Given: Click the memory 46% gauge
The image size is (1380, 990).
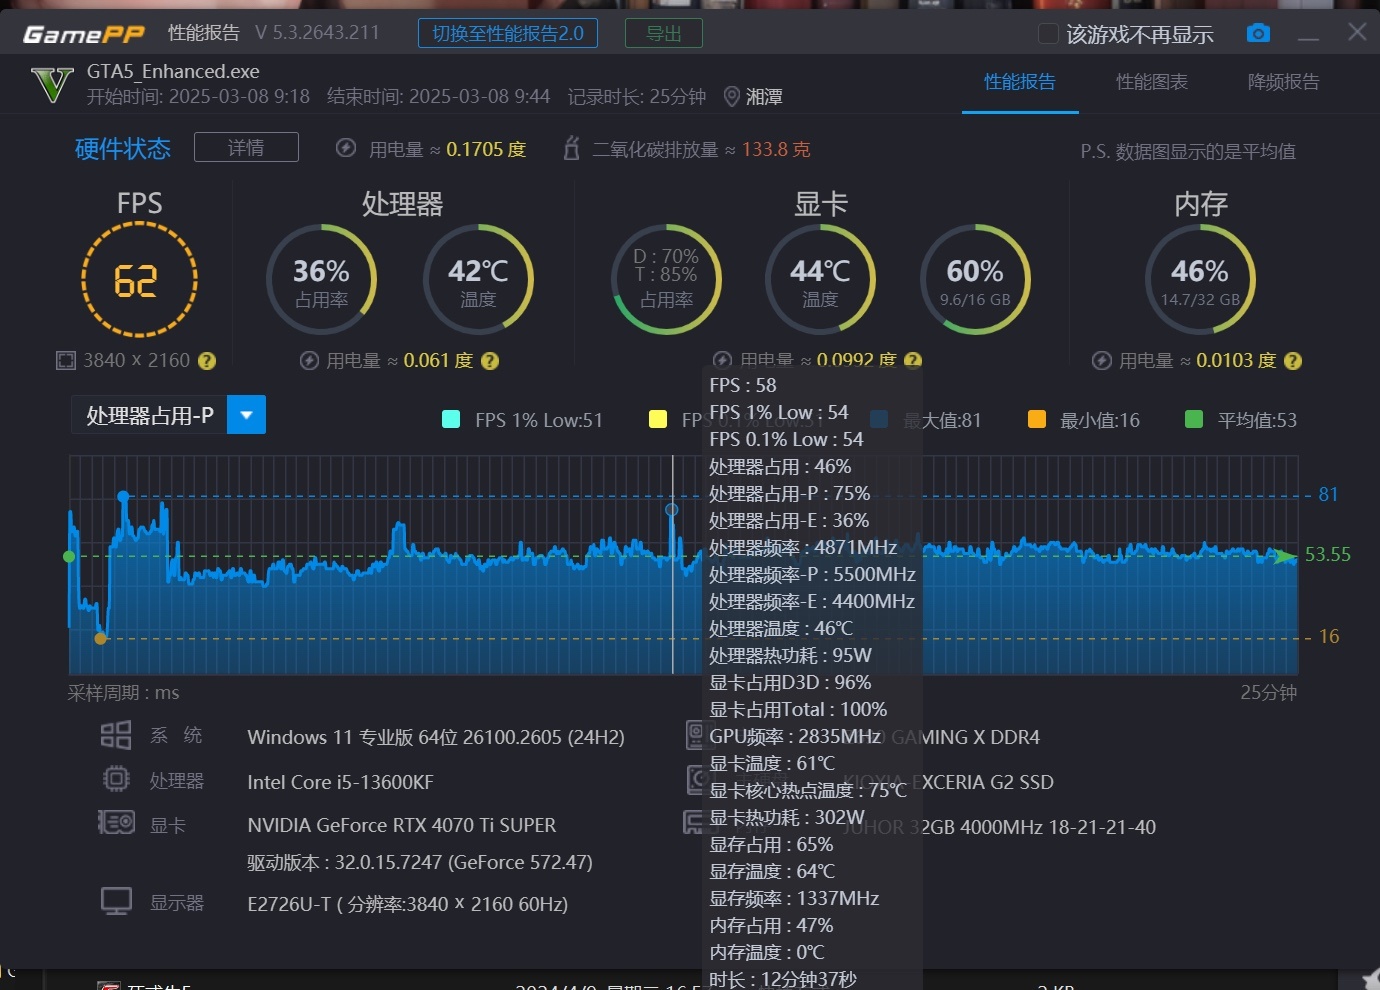Looking at the screenshot, I should [1200, 279].
